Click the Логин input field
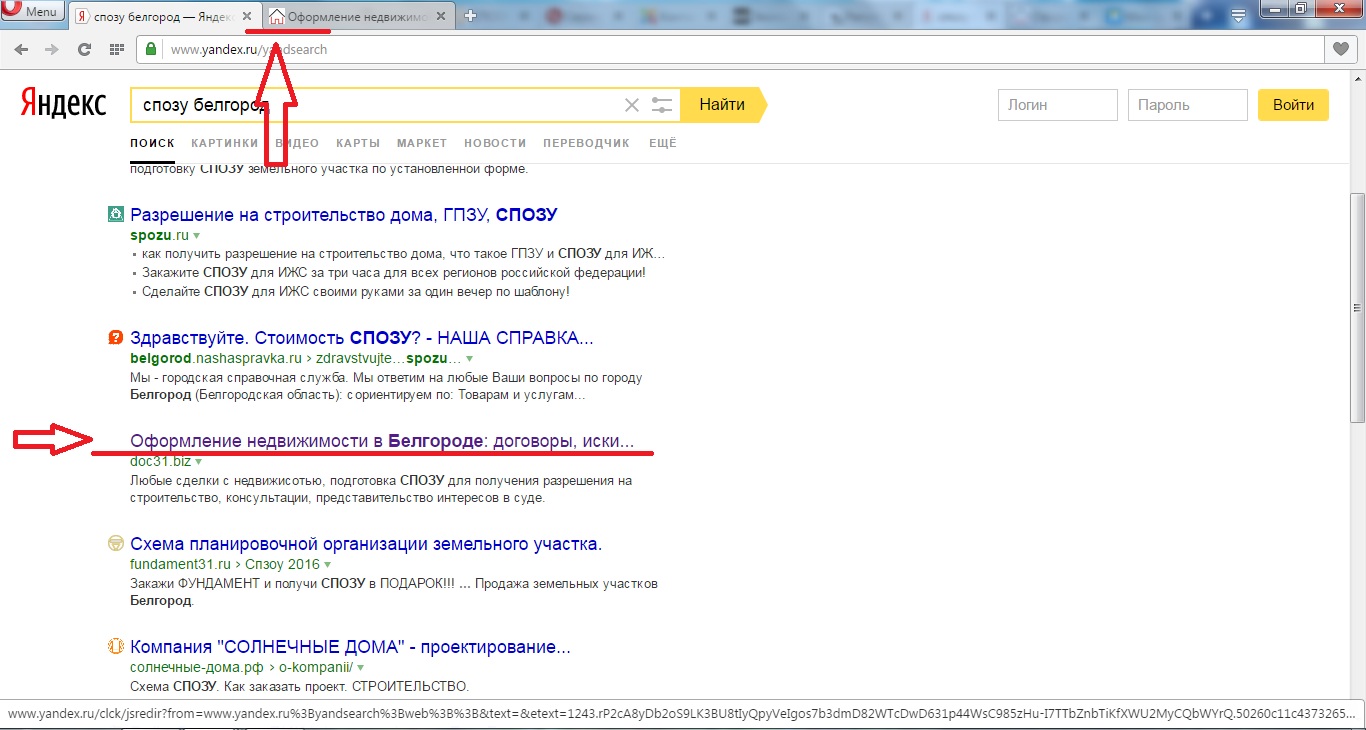The height and width of the screenshot is (730, 1366). point(1058,105)
